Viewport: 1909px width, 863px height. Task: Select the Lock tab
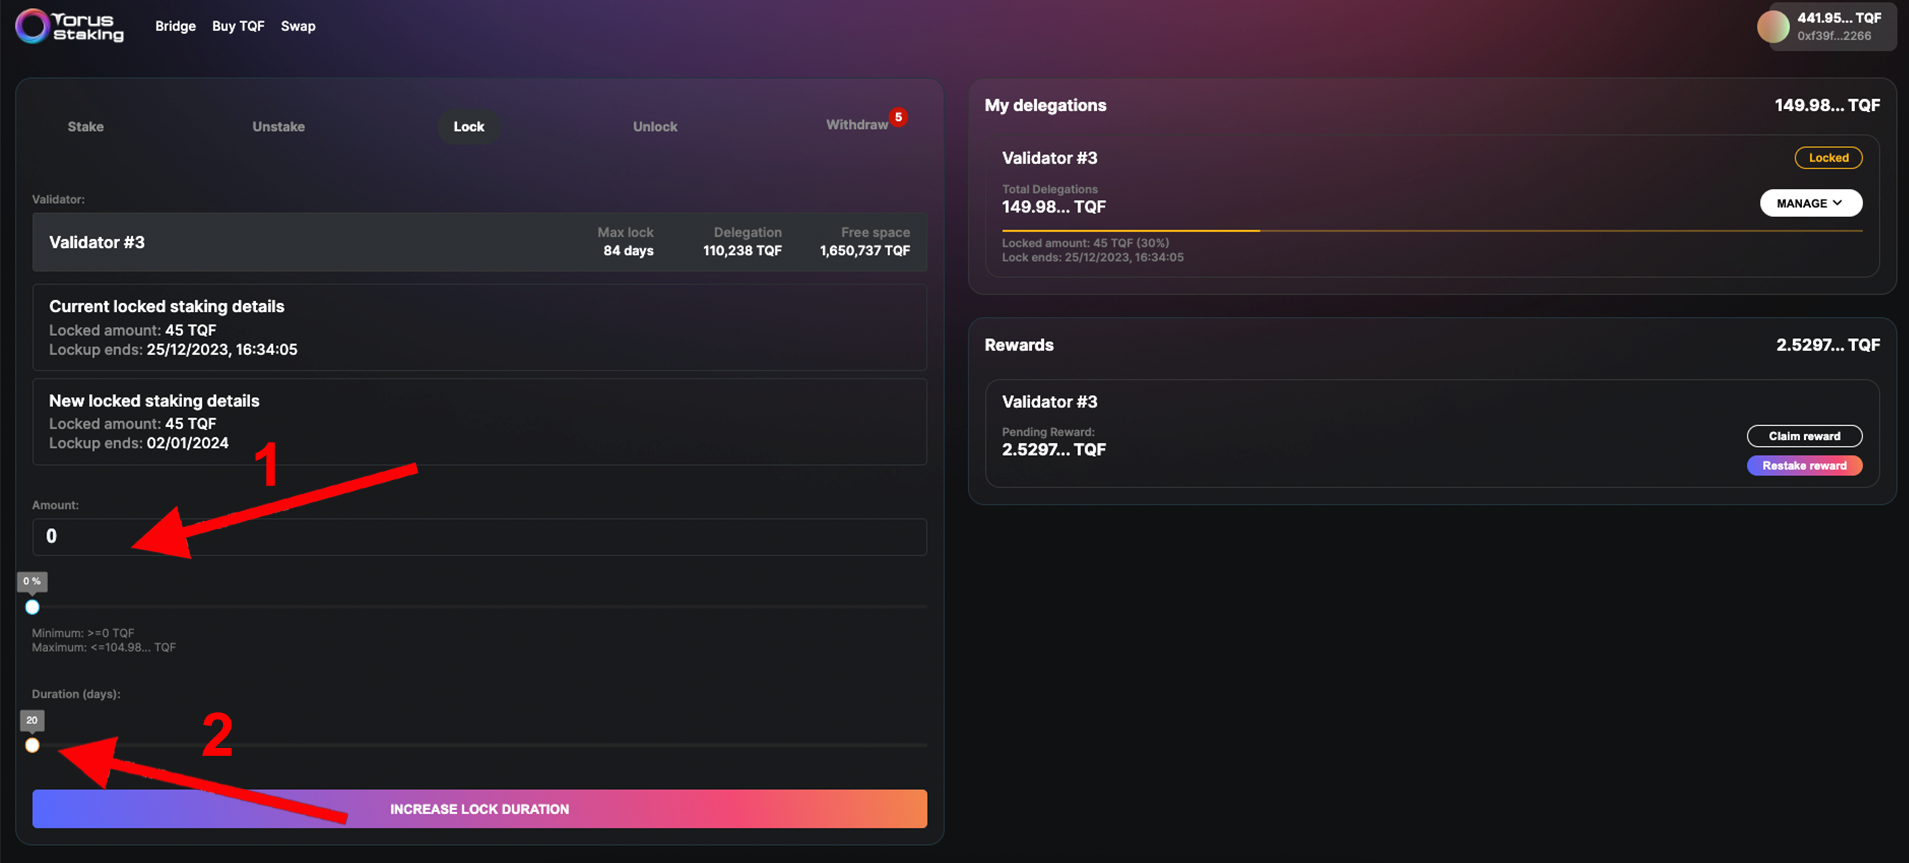469,126
